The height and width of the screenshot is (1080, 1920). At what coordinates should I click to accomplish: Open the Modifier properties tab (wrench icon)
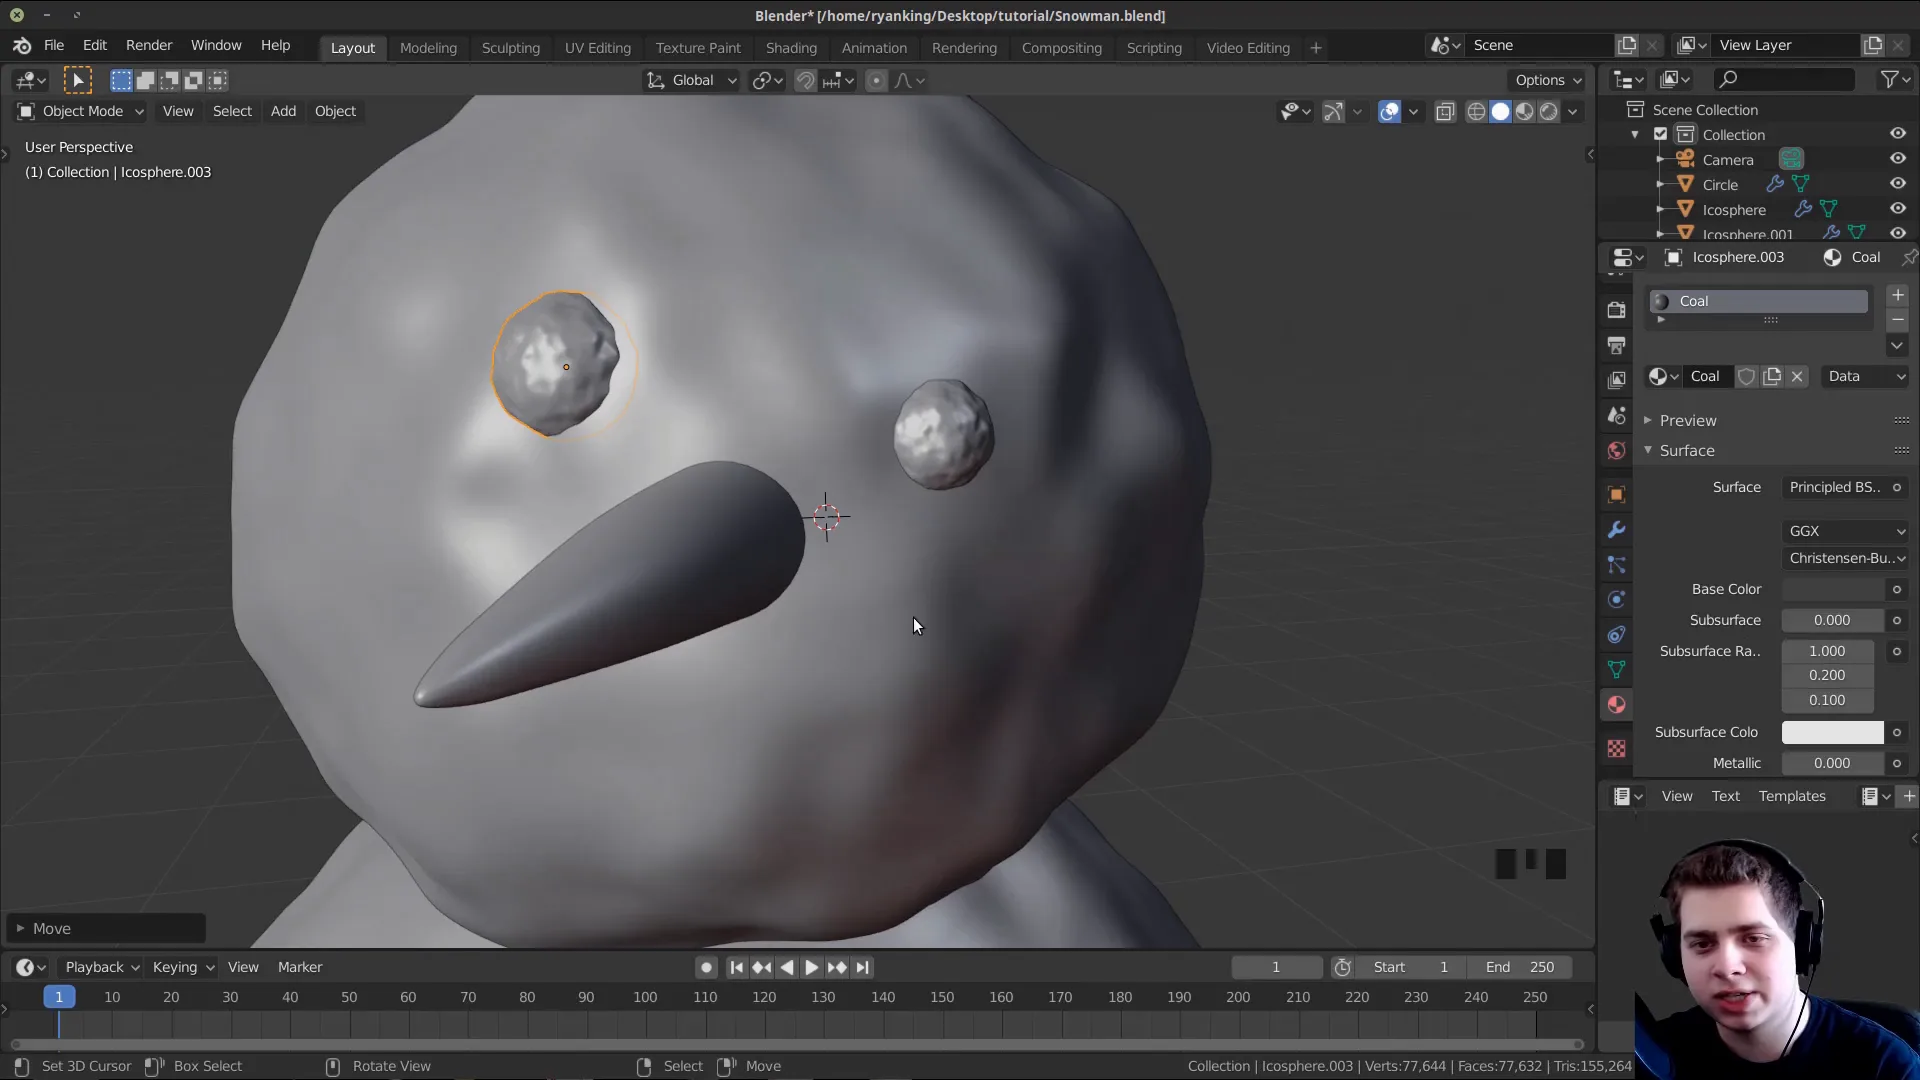coord(1617,530)
